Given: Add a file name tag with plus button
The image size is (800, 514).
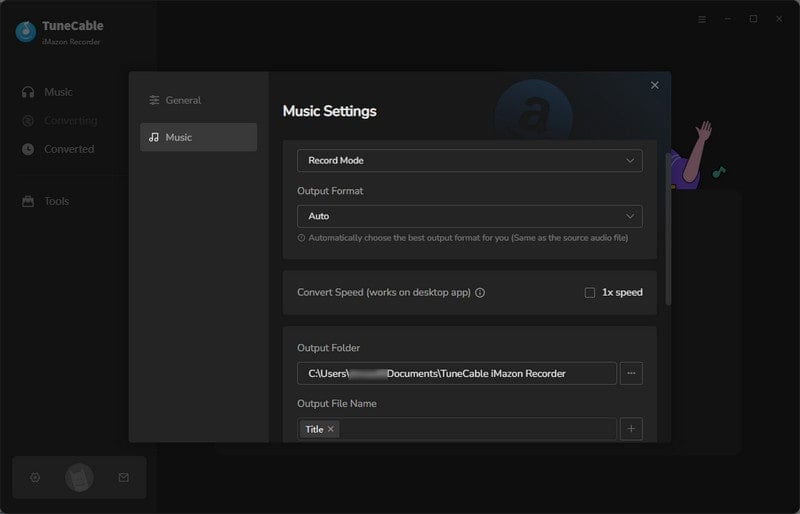Looking at the screenshot, I should tap(631, 429).
